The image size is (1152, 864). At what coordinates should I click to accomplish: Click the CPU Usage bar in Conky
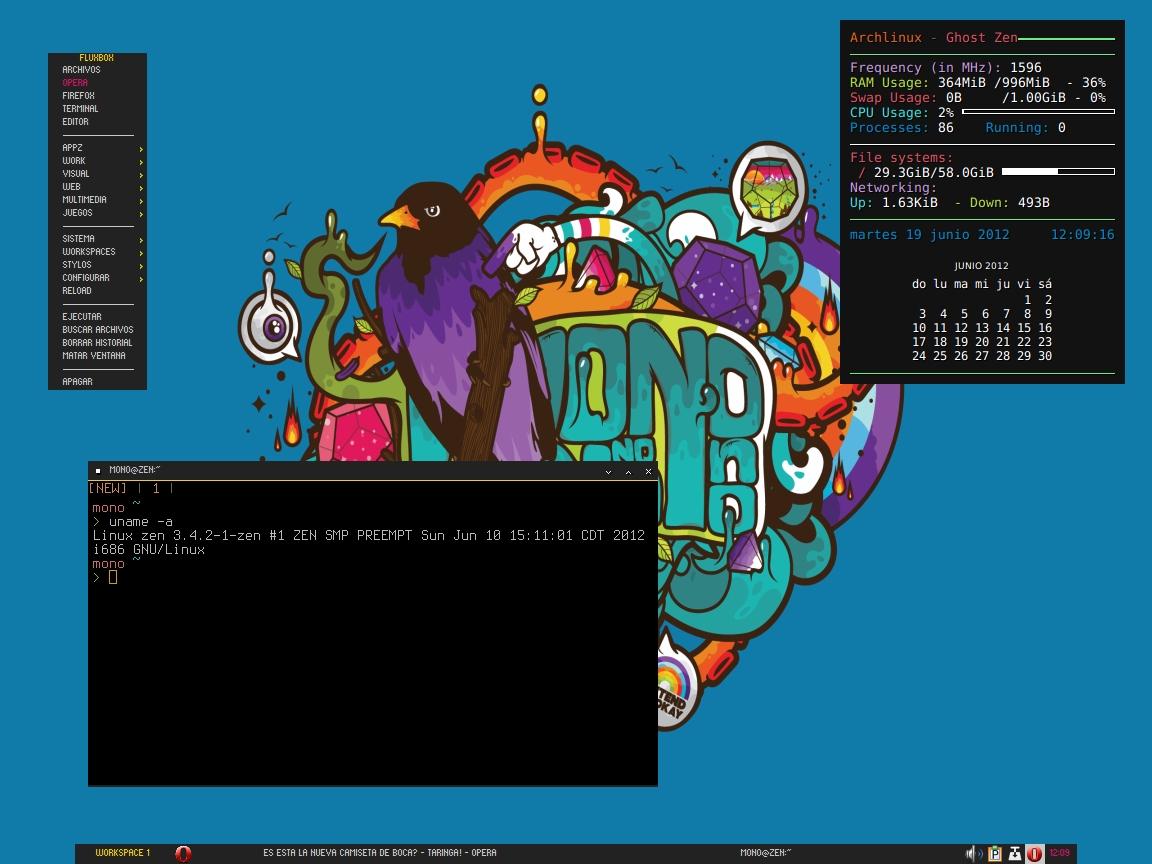[x=1038, y=112]
